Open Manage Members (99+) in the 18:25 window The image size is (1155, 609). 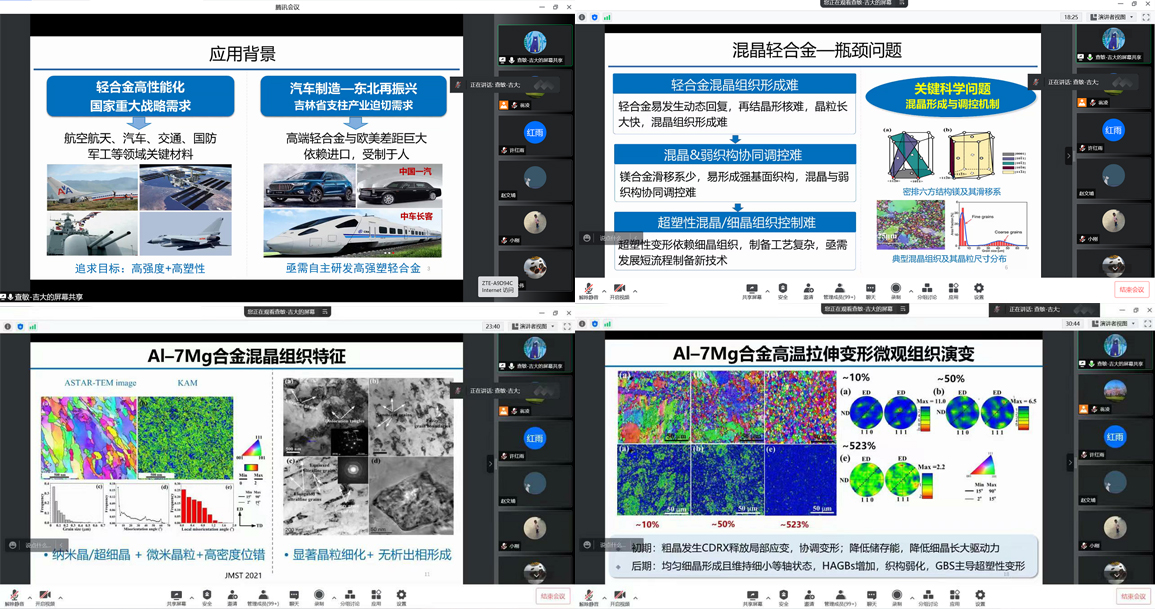(x=840, y=289)
